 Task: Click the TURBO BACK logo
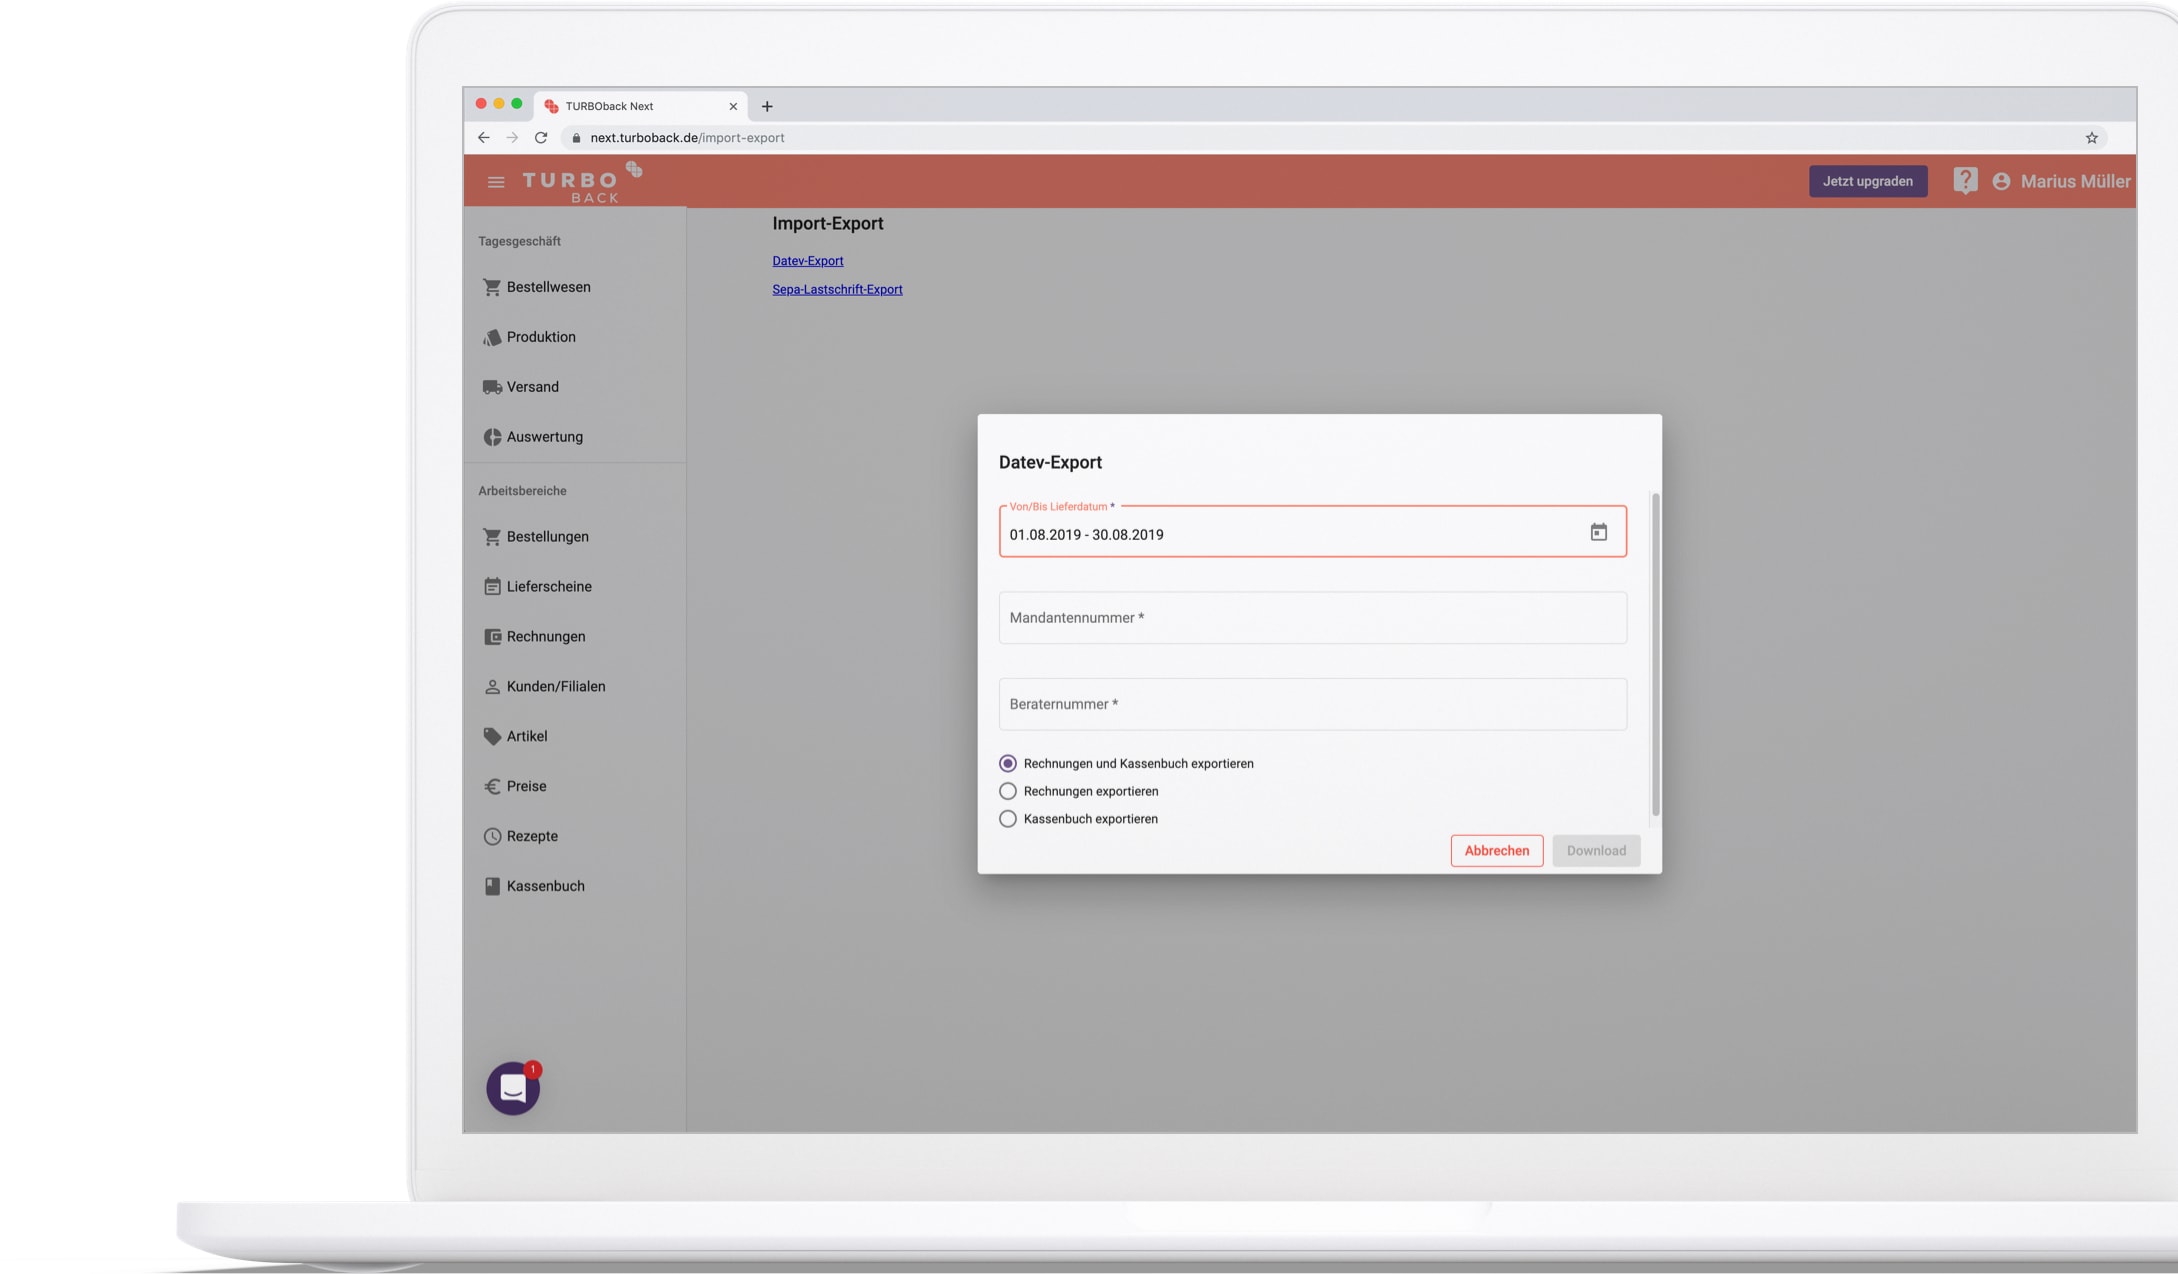point(582,182)
